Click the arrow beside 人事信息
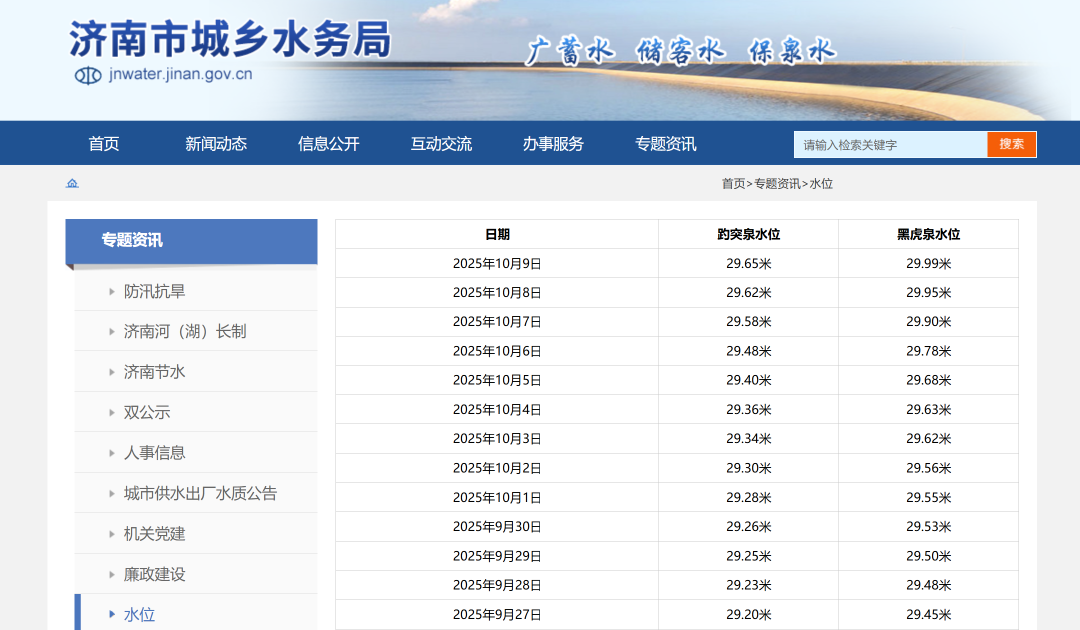This screenshot has width=1080, height=630. [x=112, y=453]
